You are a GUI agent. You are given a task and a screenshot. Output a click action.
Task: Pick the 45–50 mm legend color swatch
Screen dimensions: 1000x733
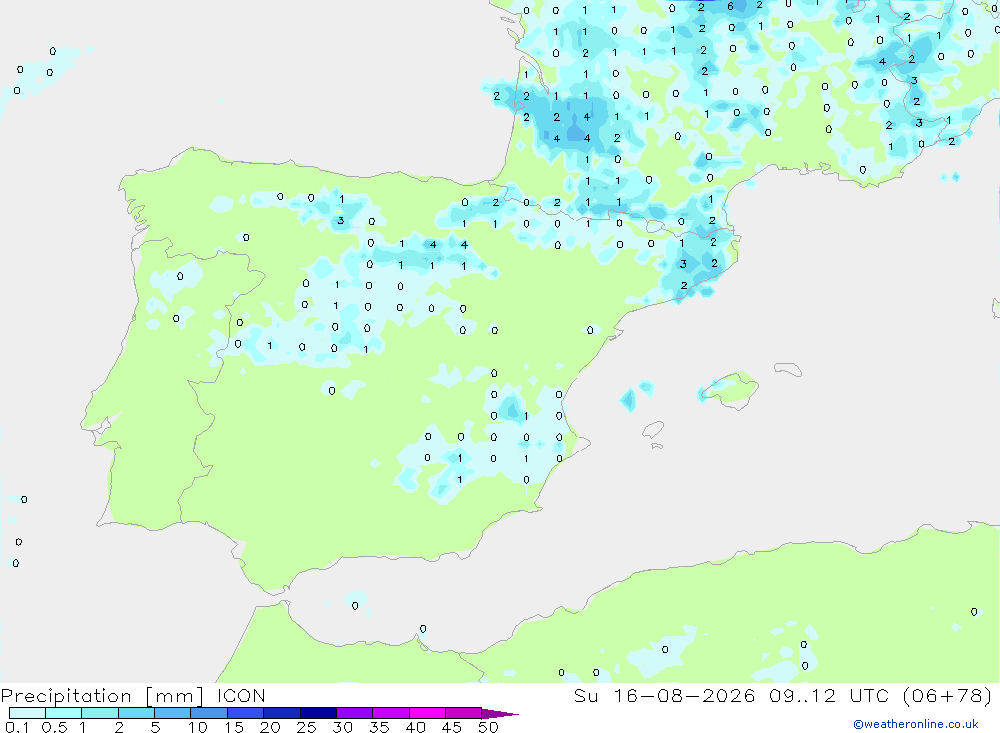[464, 713]
